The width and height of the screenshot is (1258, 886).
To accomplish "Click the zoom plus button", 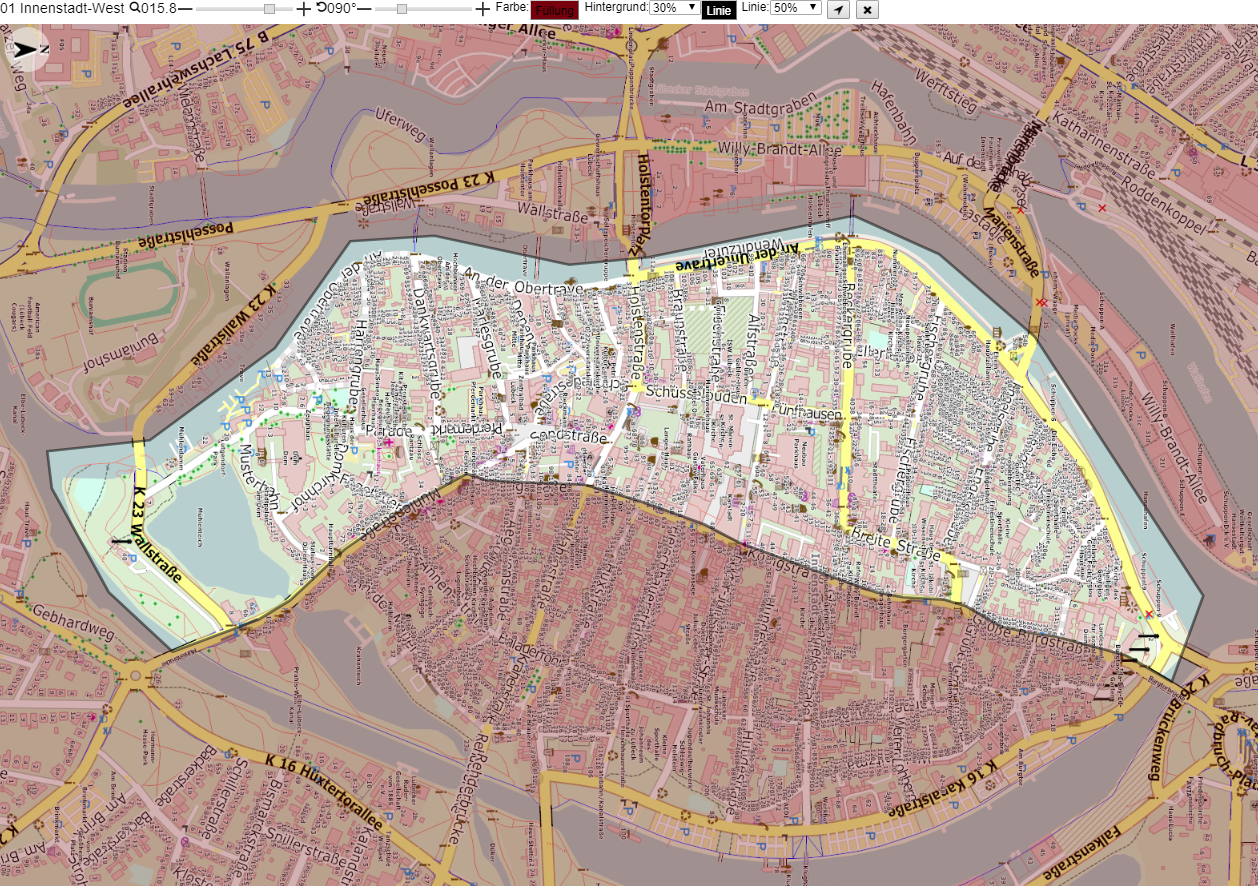I will (304, 8).
